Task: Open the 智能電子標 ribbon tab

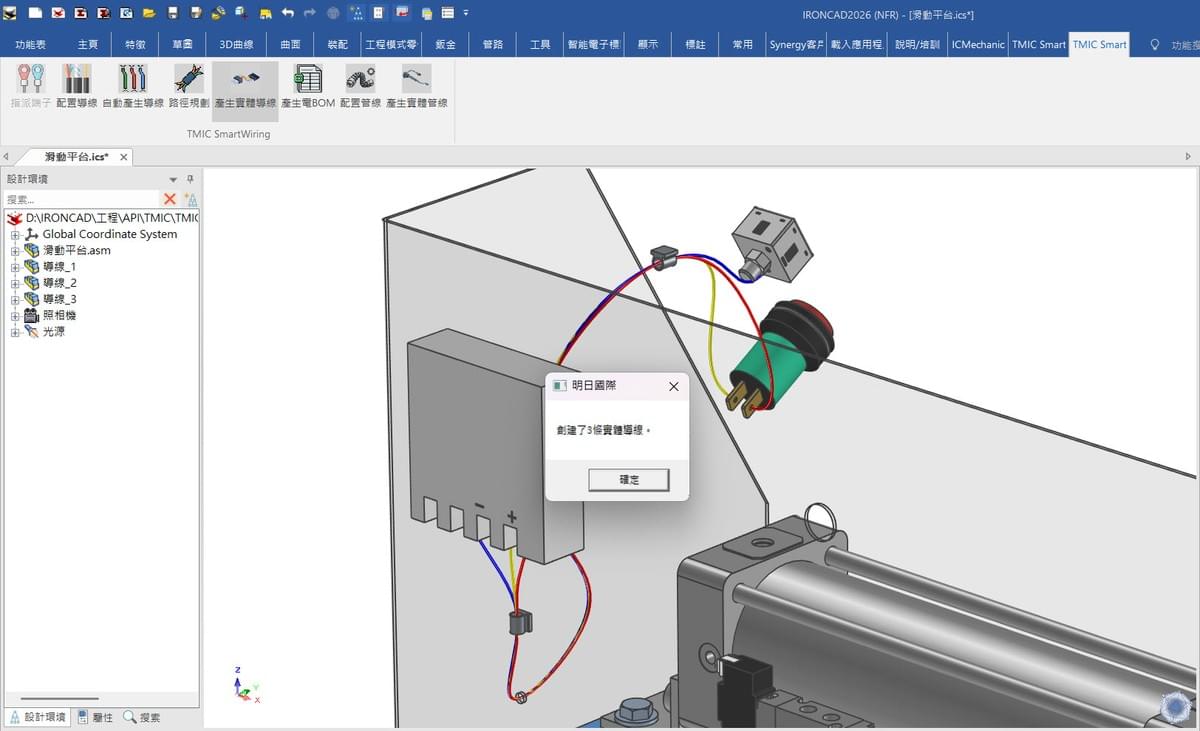Action: pos(594,45)
